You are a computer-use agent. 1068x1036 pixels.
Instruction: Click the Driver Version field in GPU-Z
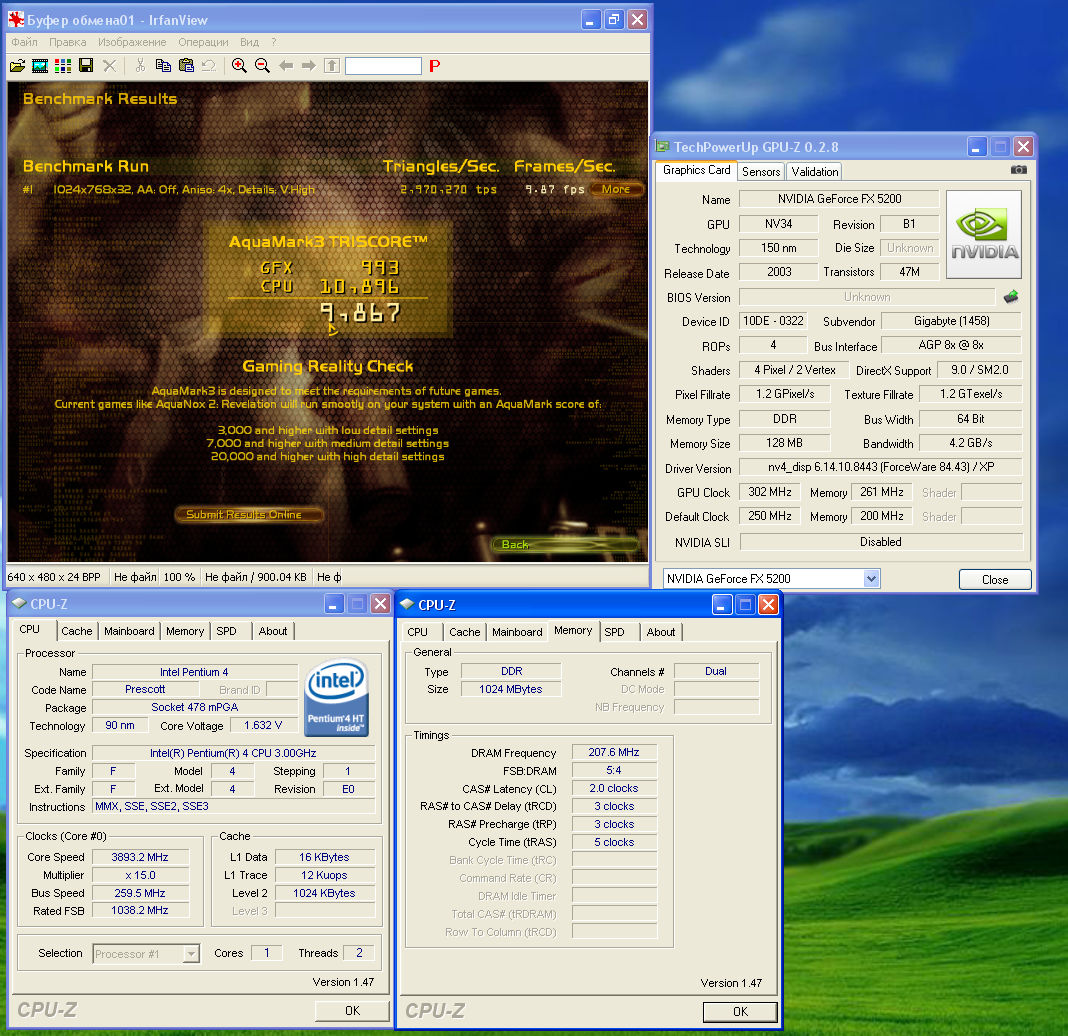coord(881,467)
